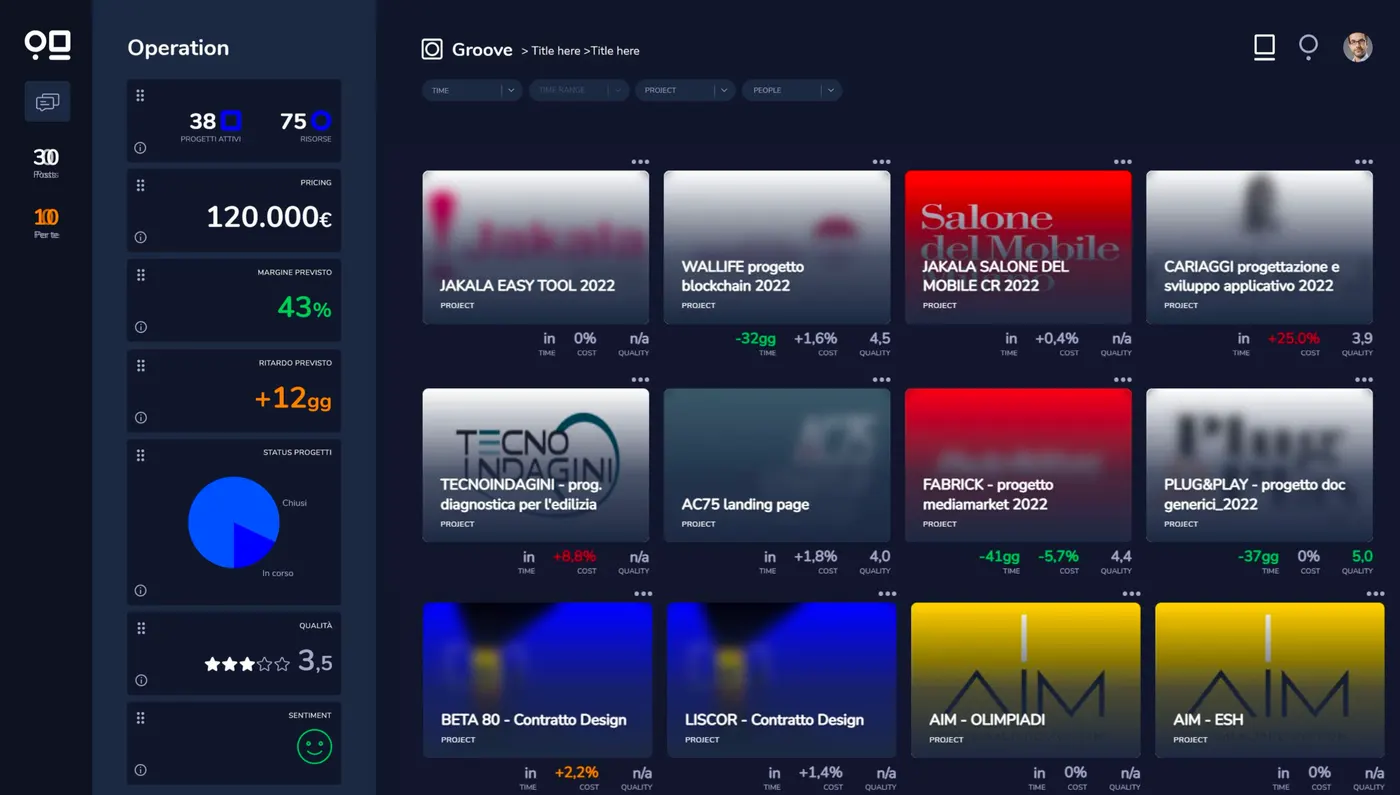Click drag handle of Status Progetti widget
Screen dimensions: 1400x795
click(140, 455)
